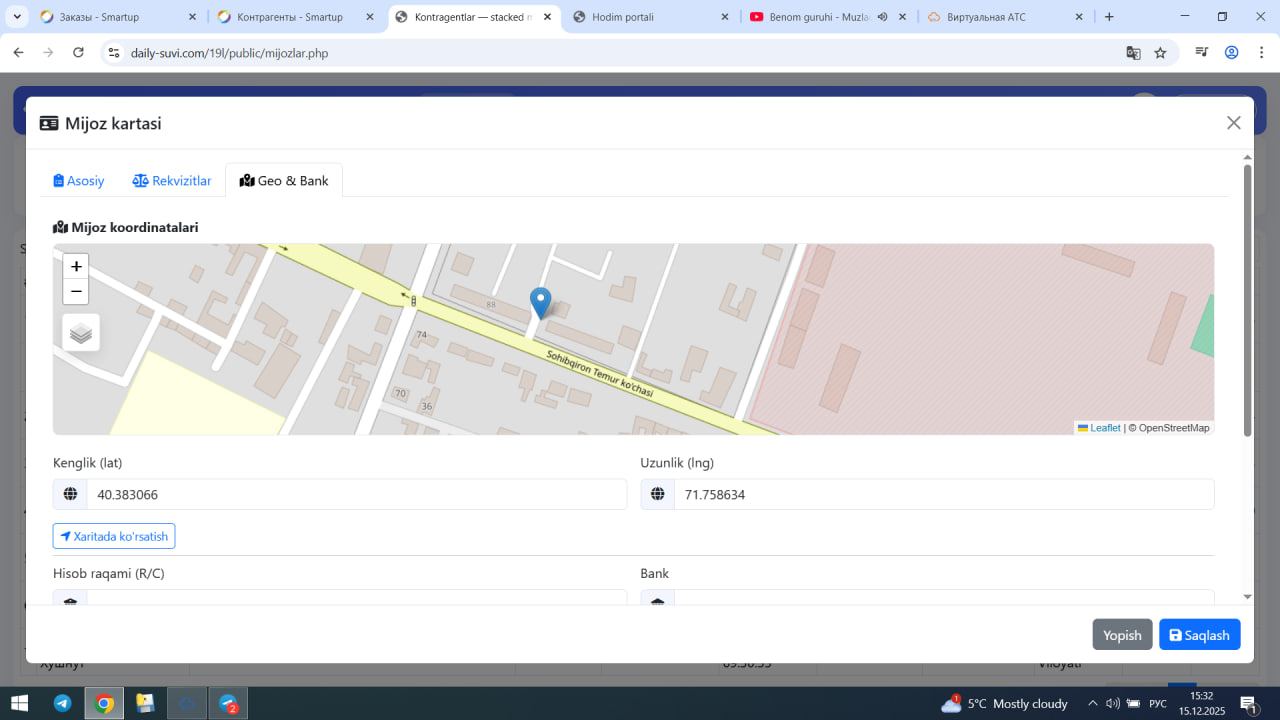
Task: Click the Kenglik (lat) input field
Action: click(357, 494)
